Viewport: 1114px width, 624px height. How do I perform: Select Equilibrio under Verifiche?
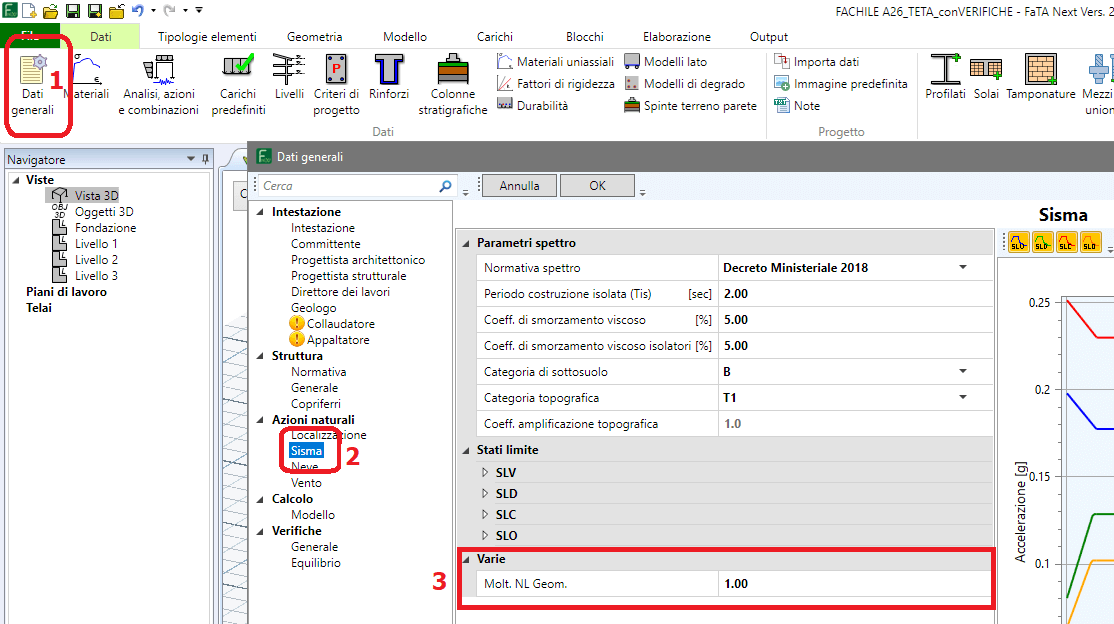pos(315,563)
